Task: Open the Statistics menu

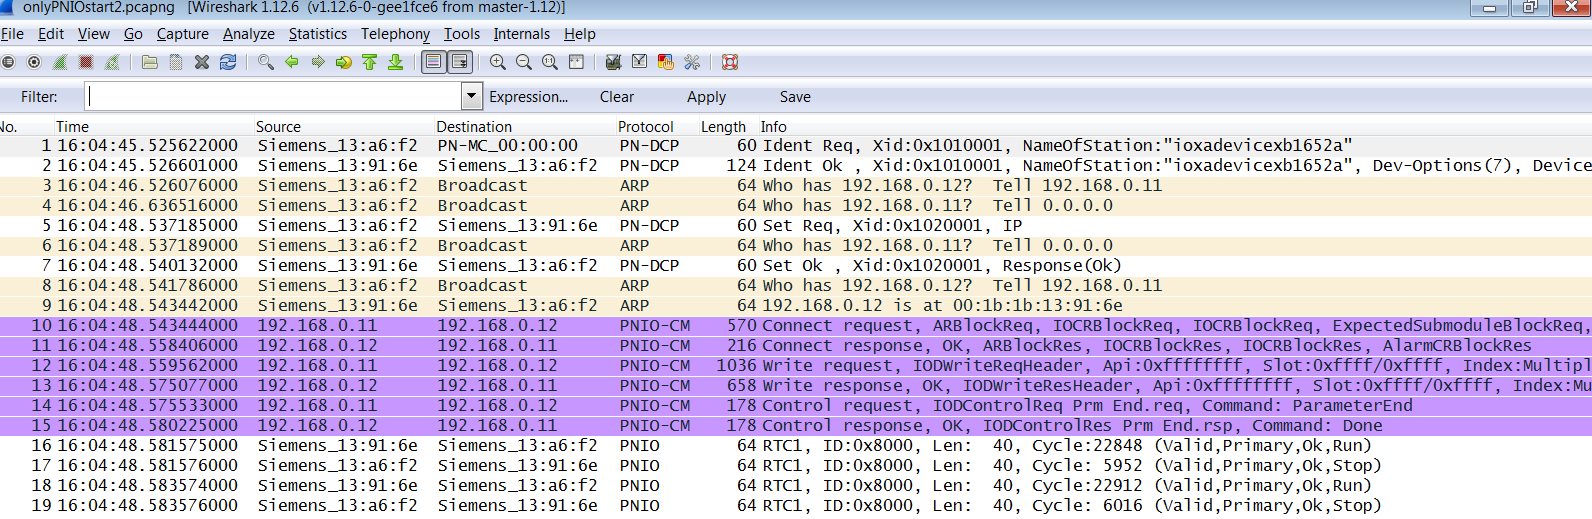Action: click(x=318, y=34)
